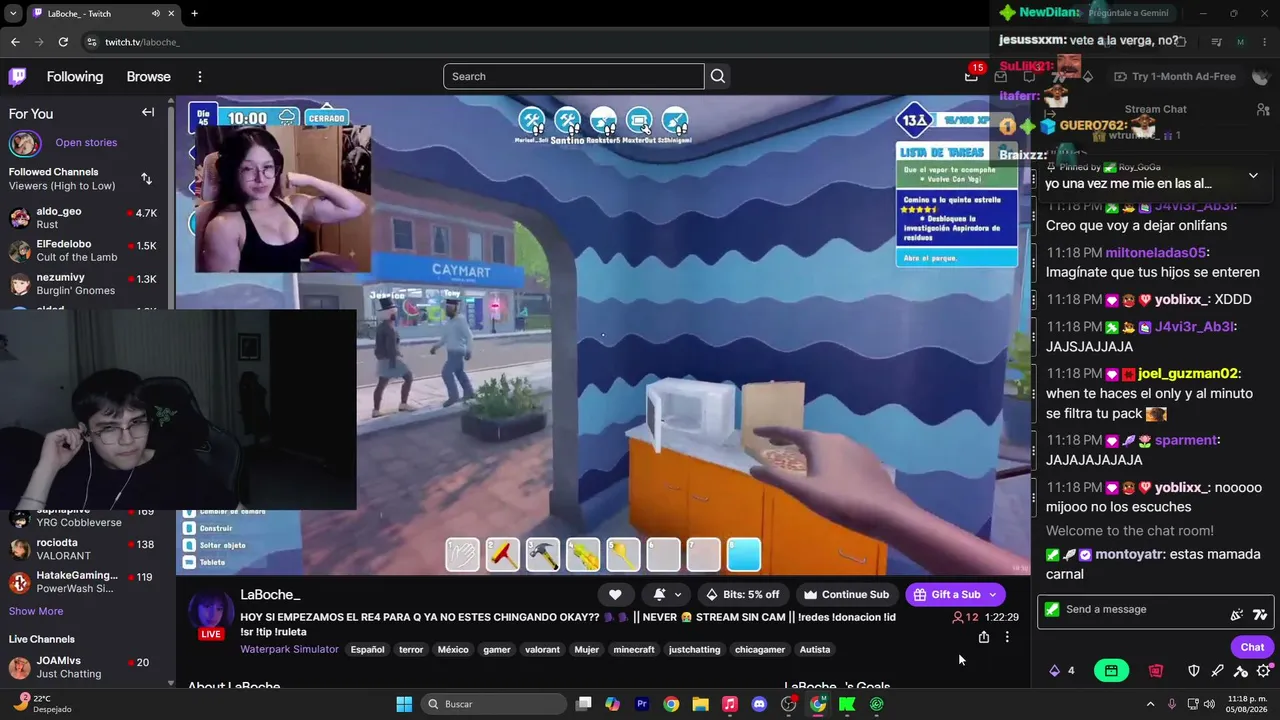Collapse the For You sidebar
This screenshot has width=1280, height=720.
point(148,113)
